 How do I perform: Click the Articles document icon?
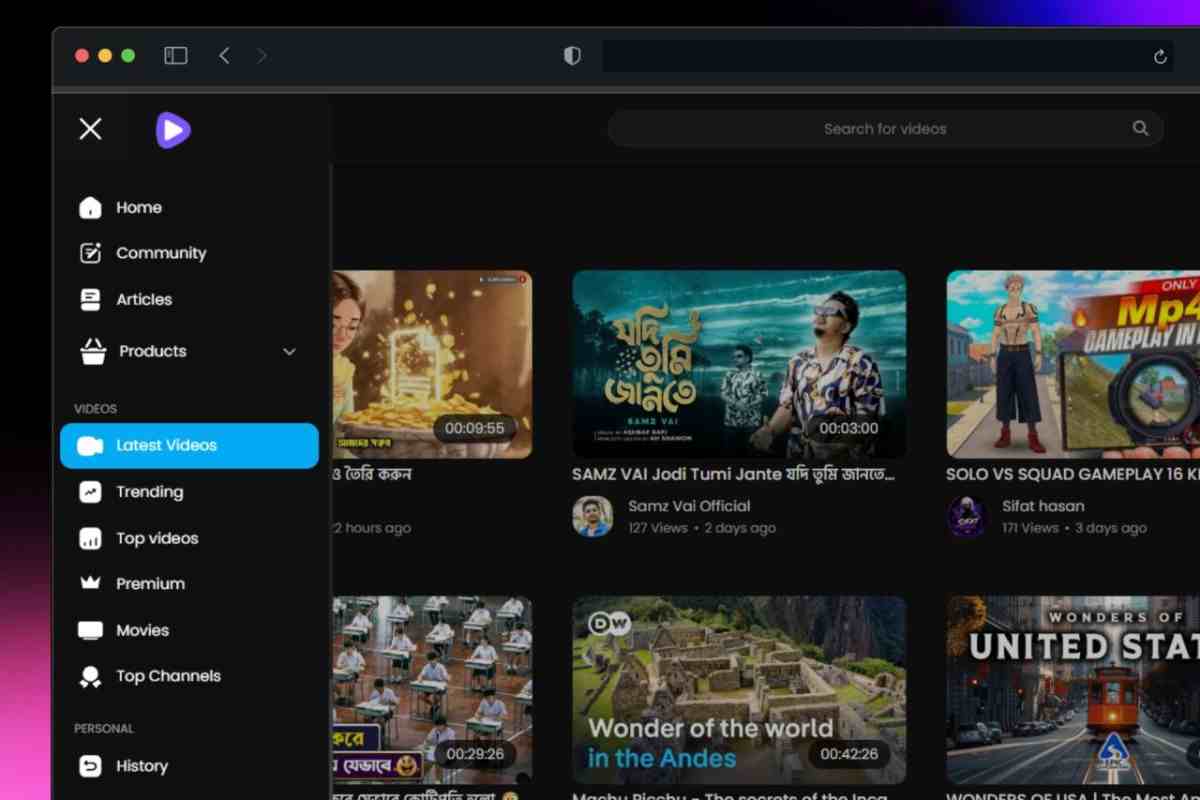(x=90, y=299)
